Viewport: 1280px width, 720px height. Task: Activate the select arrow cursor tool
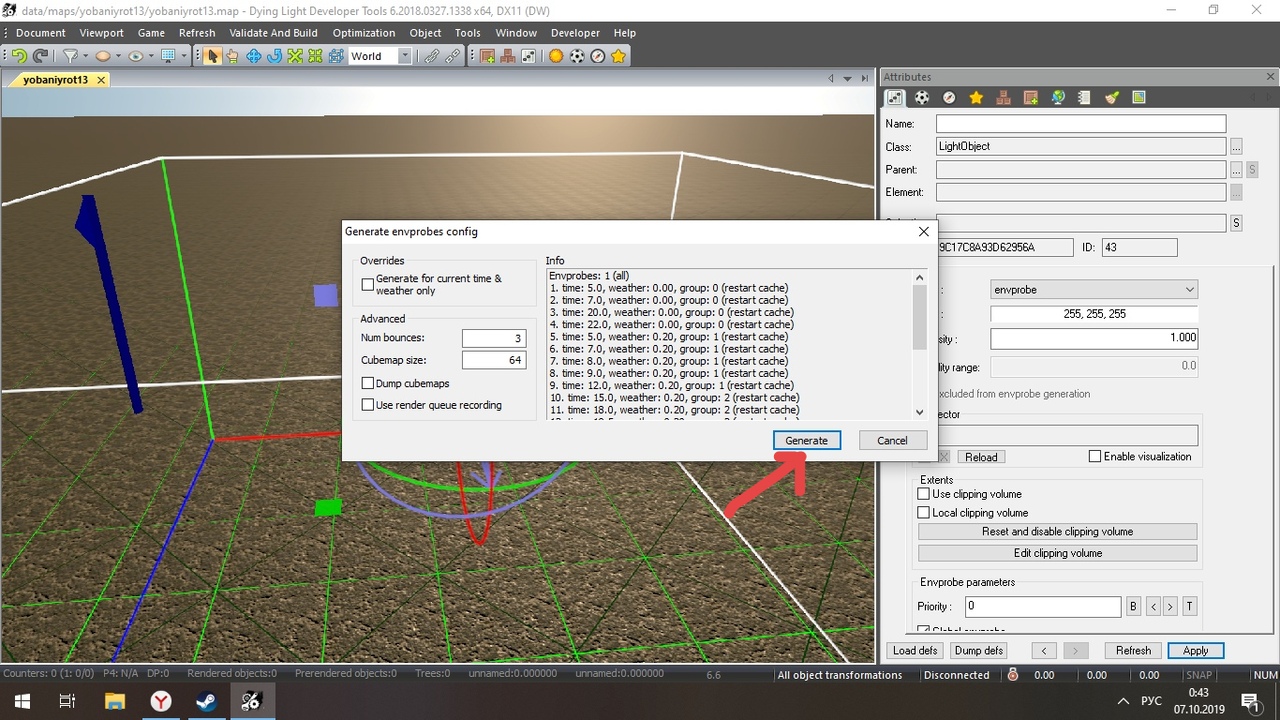pos(212,56)
